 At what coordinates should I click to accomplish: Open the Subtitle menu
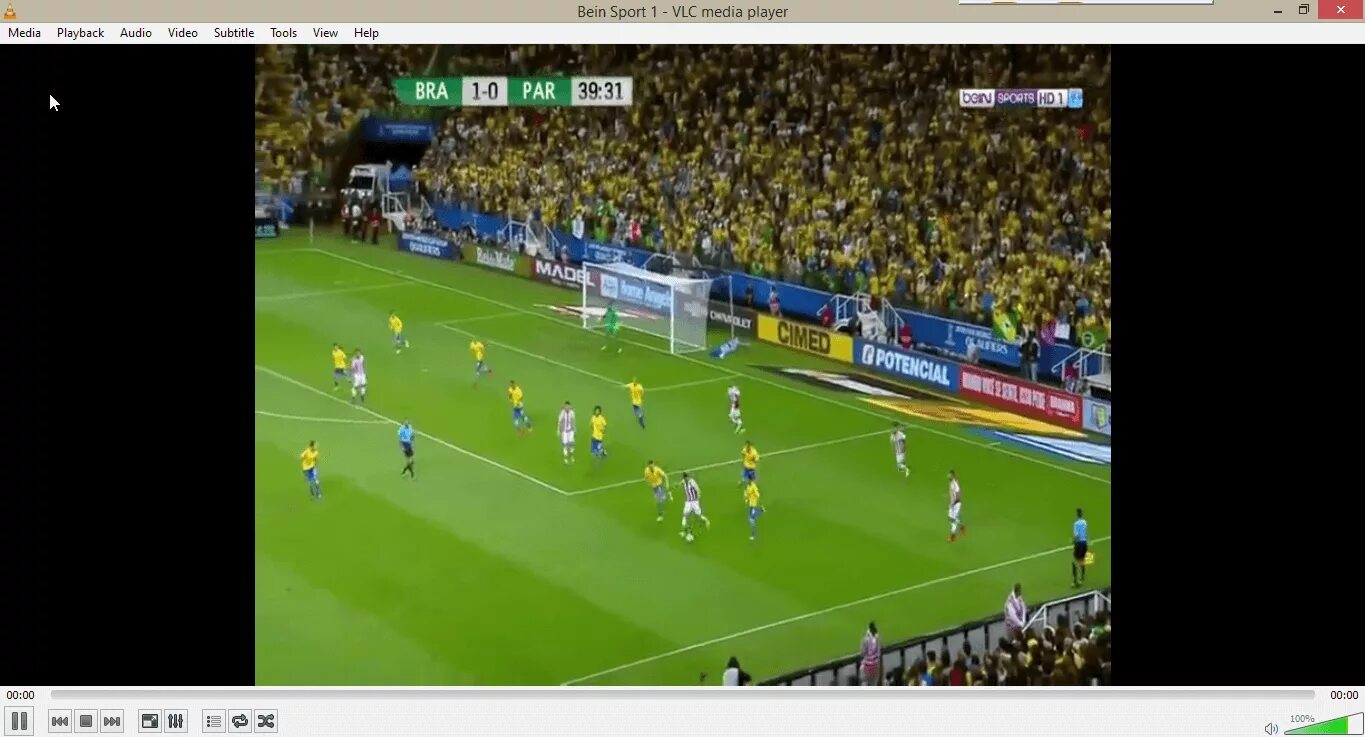[x=233, y=32]
